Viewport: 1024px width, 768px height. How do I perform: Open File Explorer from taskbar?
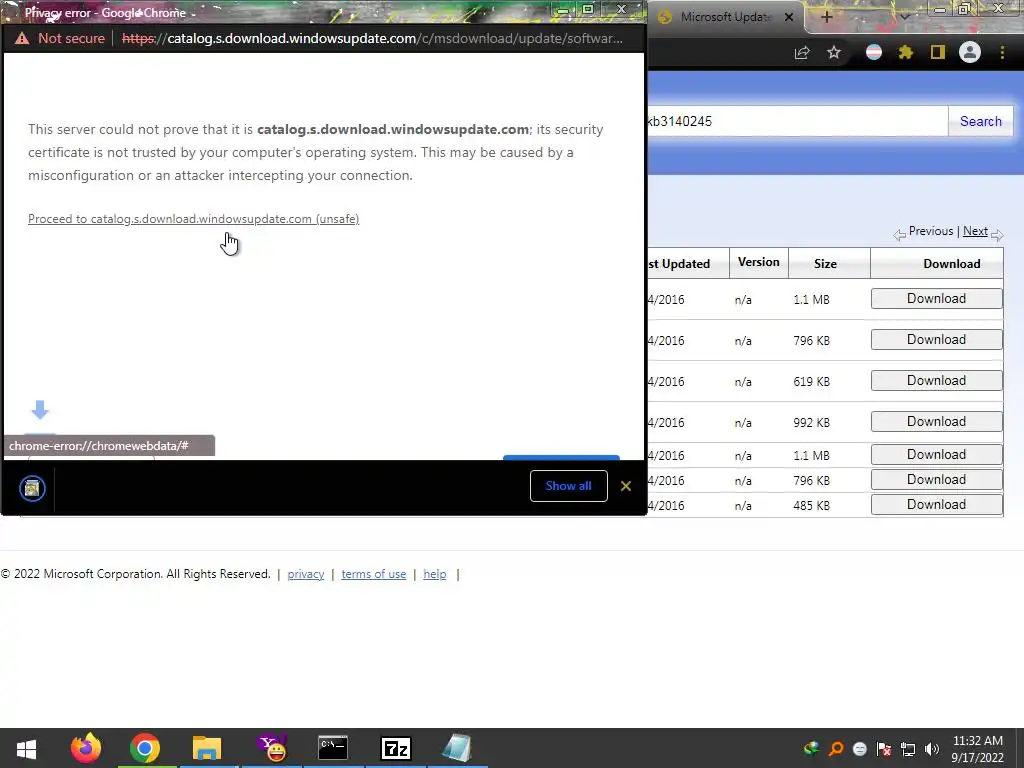click(x=207, y=748)
